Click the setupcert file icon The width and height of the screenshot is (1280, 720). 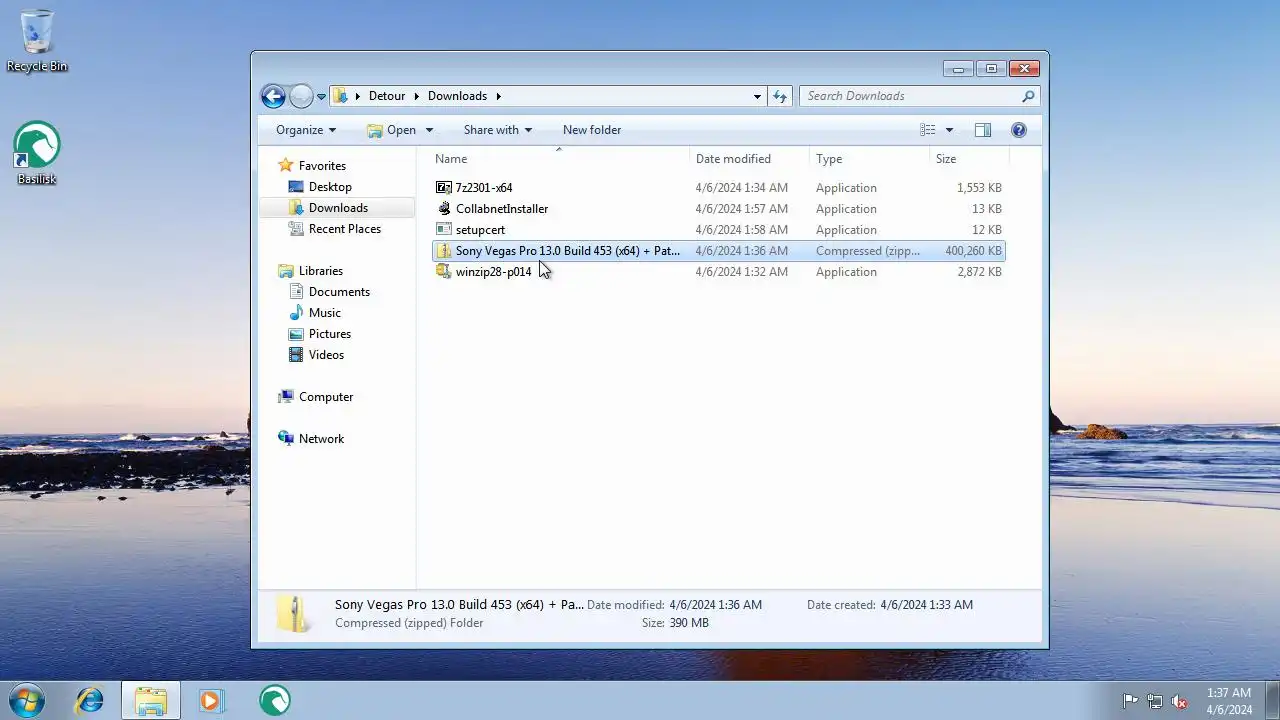tap(444, 230)
